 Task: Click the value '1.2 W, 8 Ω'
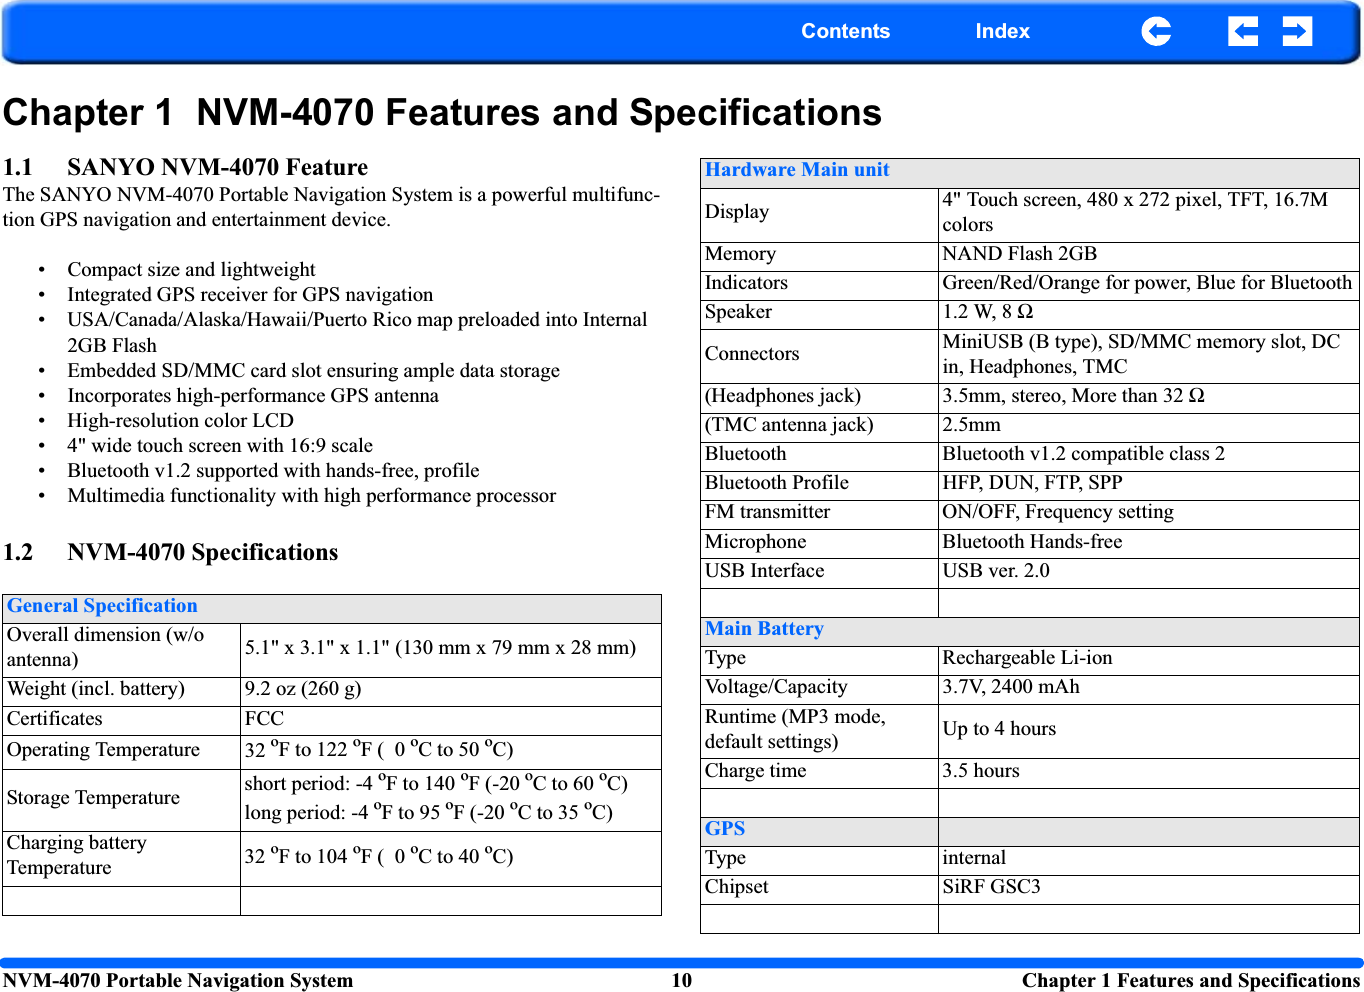click(x=987, y=312)
